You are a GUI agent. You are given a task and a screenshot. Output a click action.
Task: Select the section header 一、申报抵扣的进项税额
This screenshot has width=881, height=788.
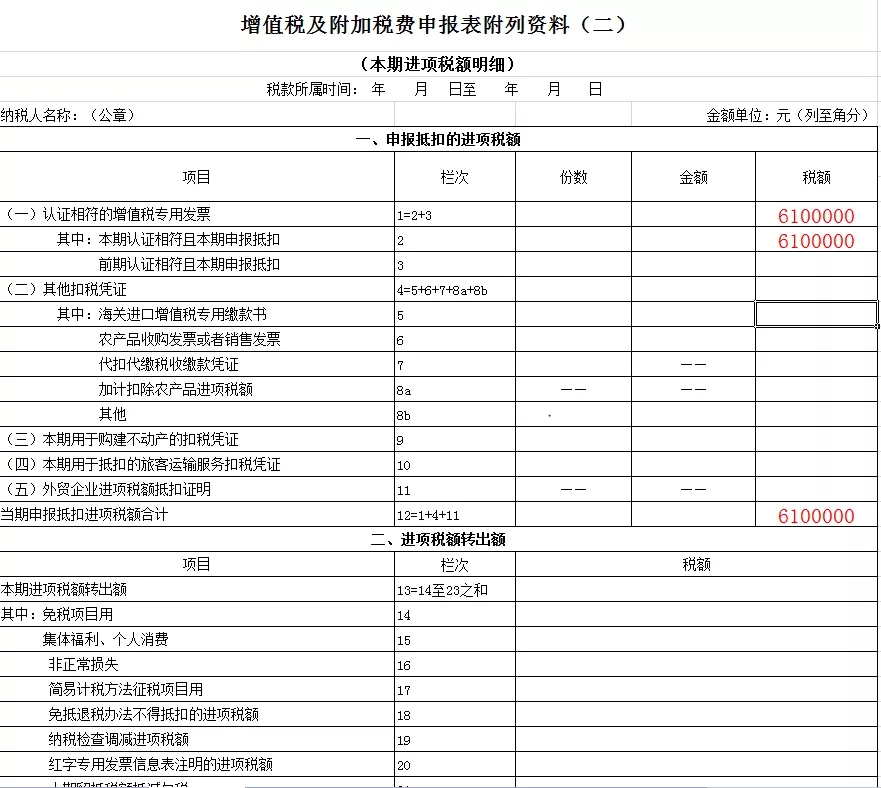440,141
